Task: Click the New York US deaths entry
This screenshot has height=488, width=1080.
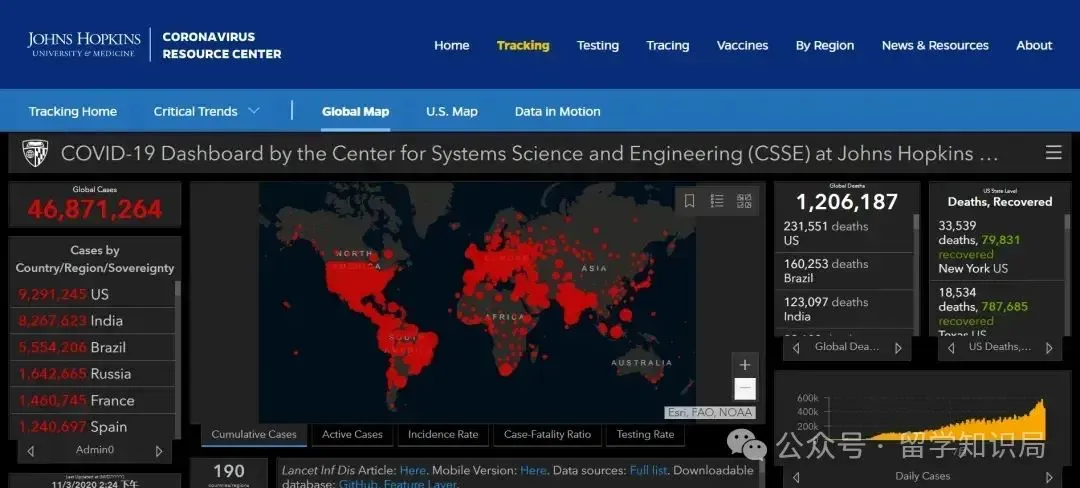Action: [996, 247]
